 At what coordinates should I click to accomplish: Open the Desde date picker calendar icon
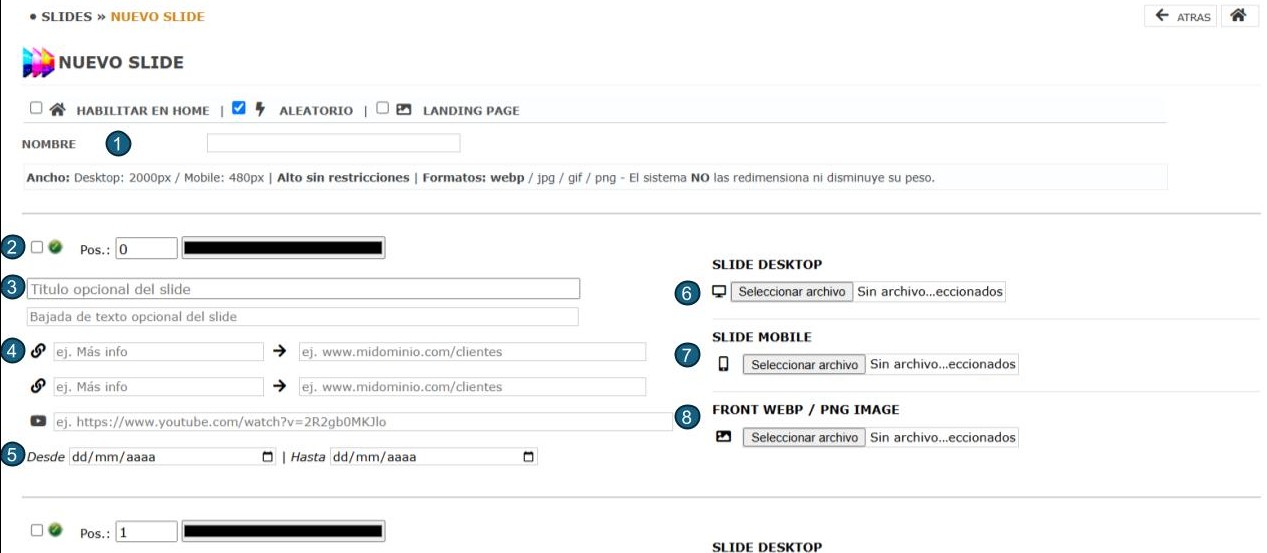tap(267, 457)
